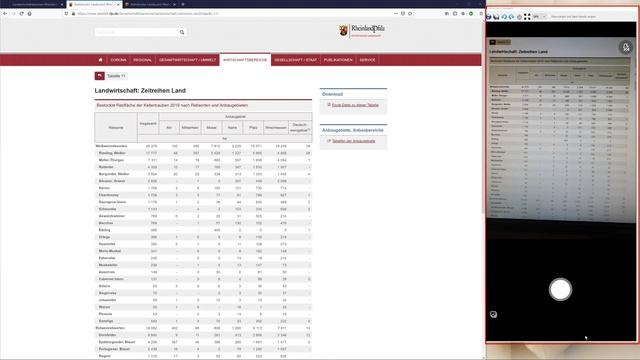This screenshot has width=640, height=360.
Task: Click the rotate-right icon in phone viewer toolbar
Action: pyautogui.click(x=511, y=17)
